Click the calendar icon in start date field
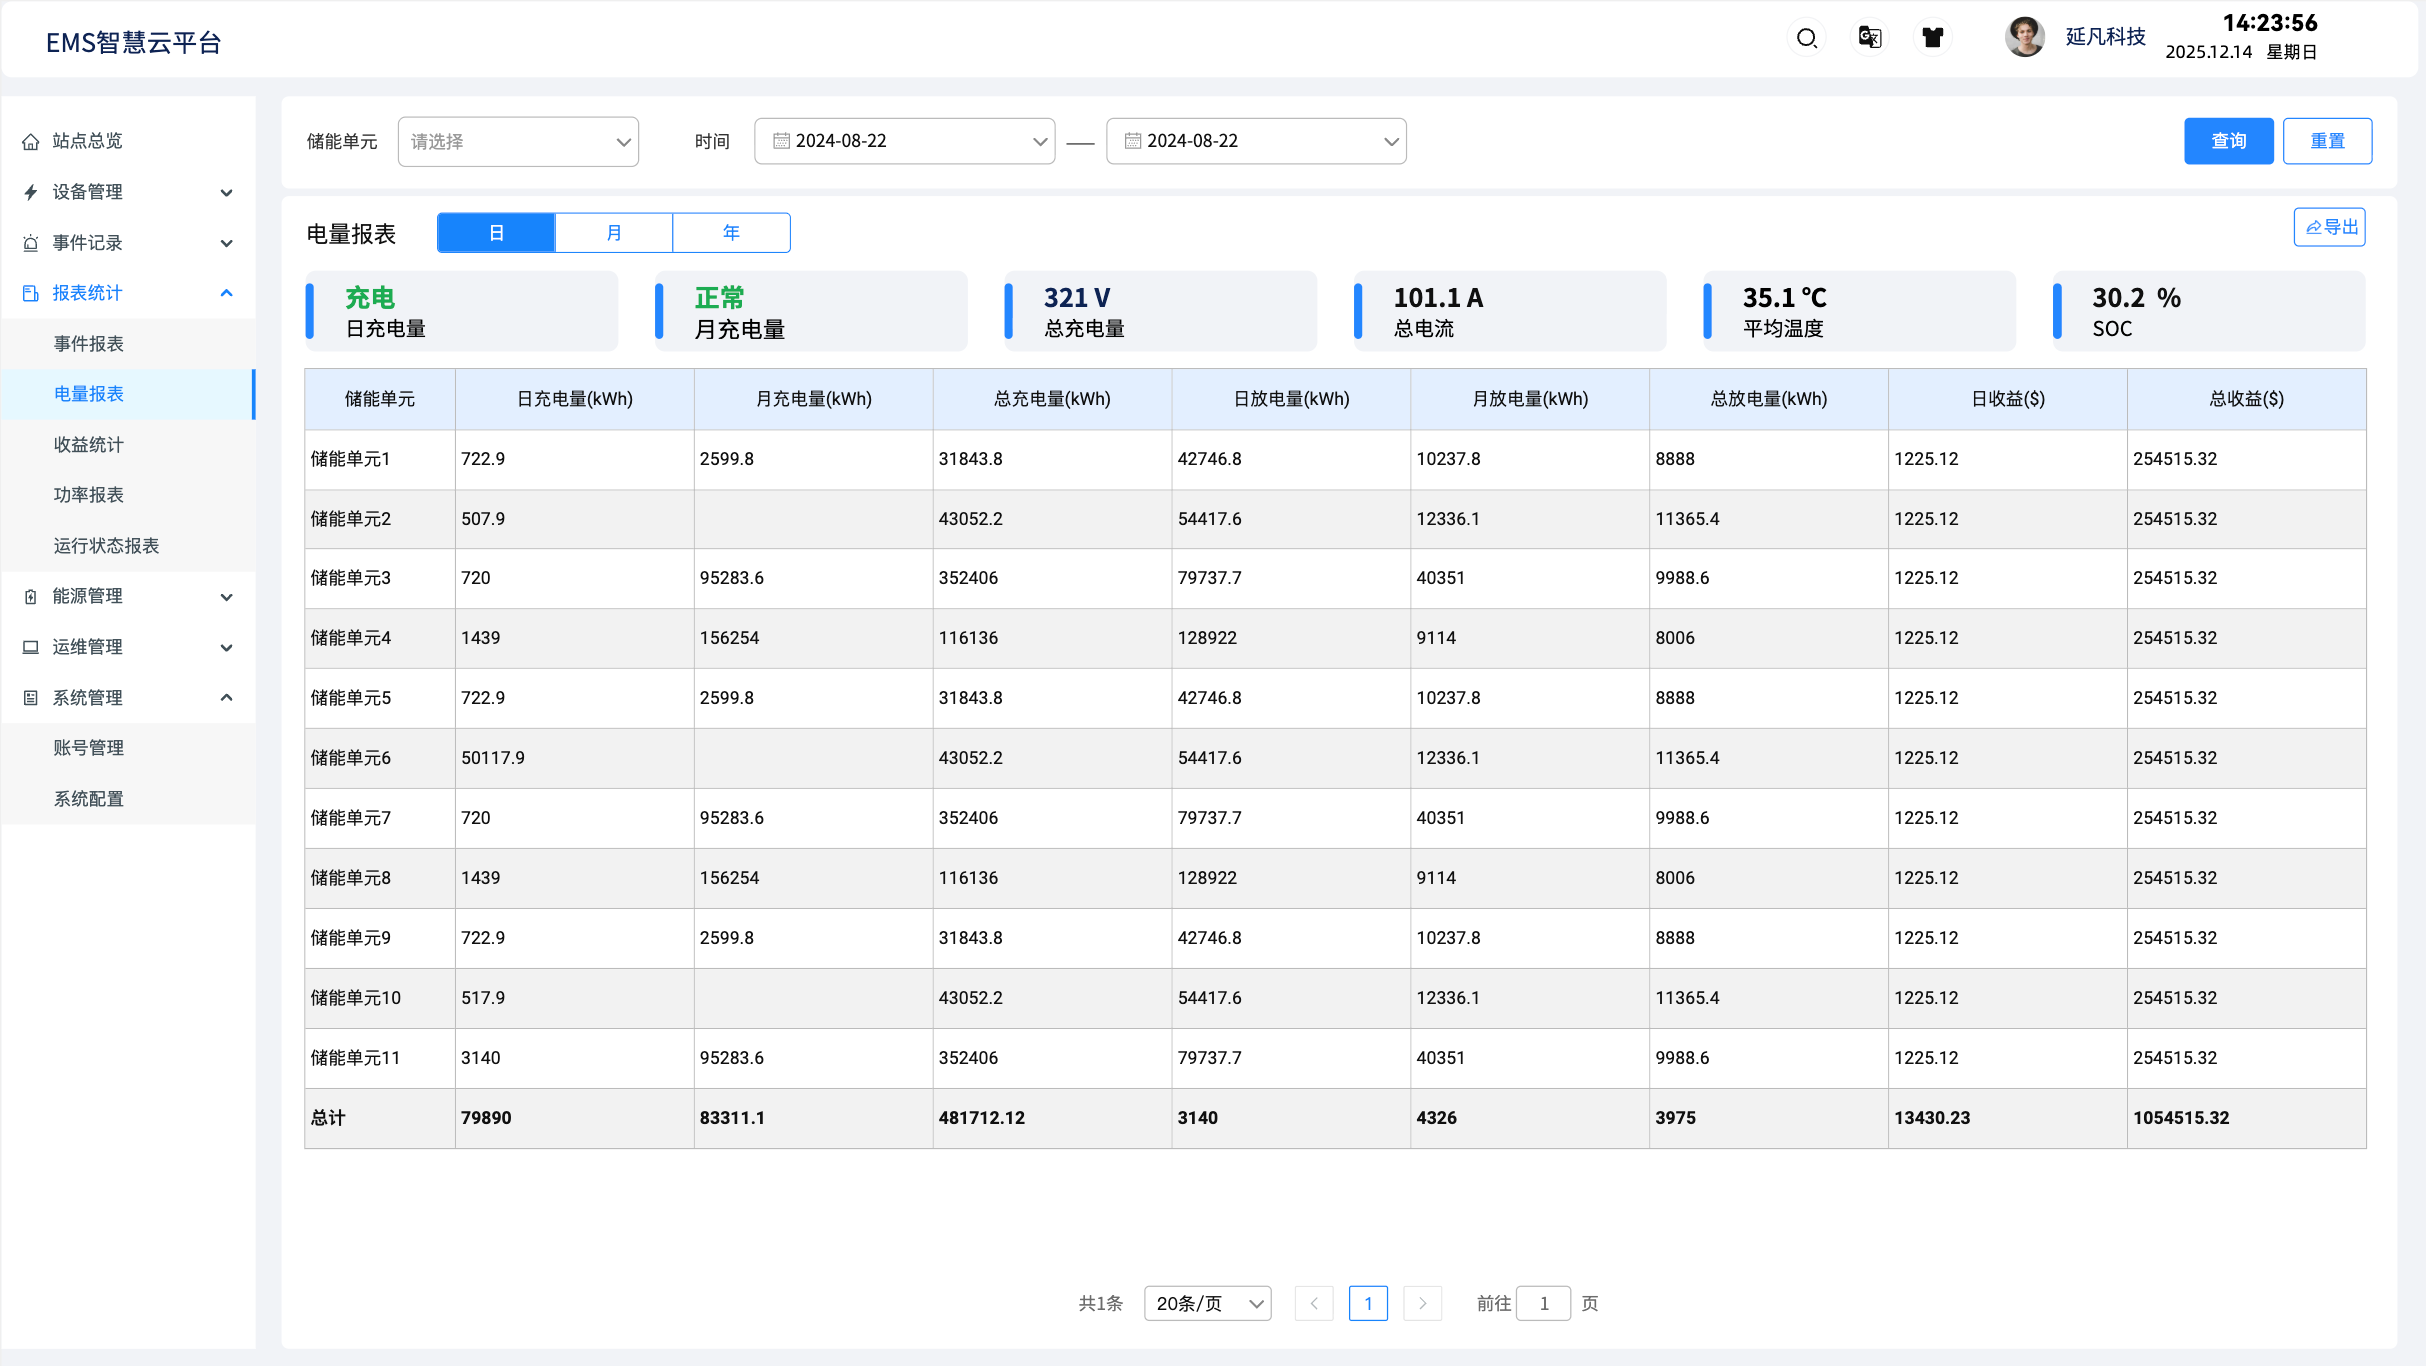Viewport: 2426px width, 1366px height. [x=781, y=141]
